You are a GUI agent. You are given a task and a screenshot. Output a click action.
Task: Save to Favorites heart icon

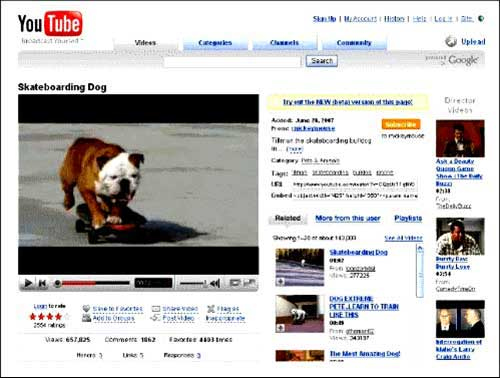coord(86,309)
